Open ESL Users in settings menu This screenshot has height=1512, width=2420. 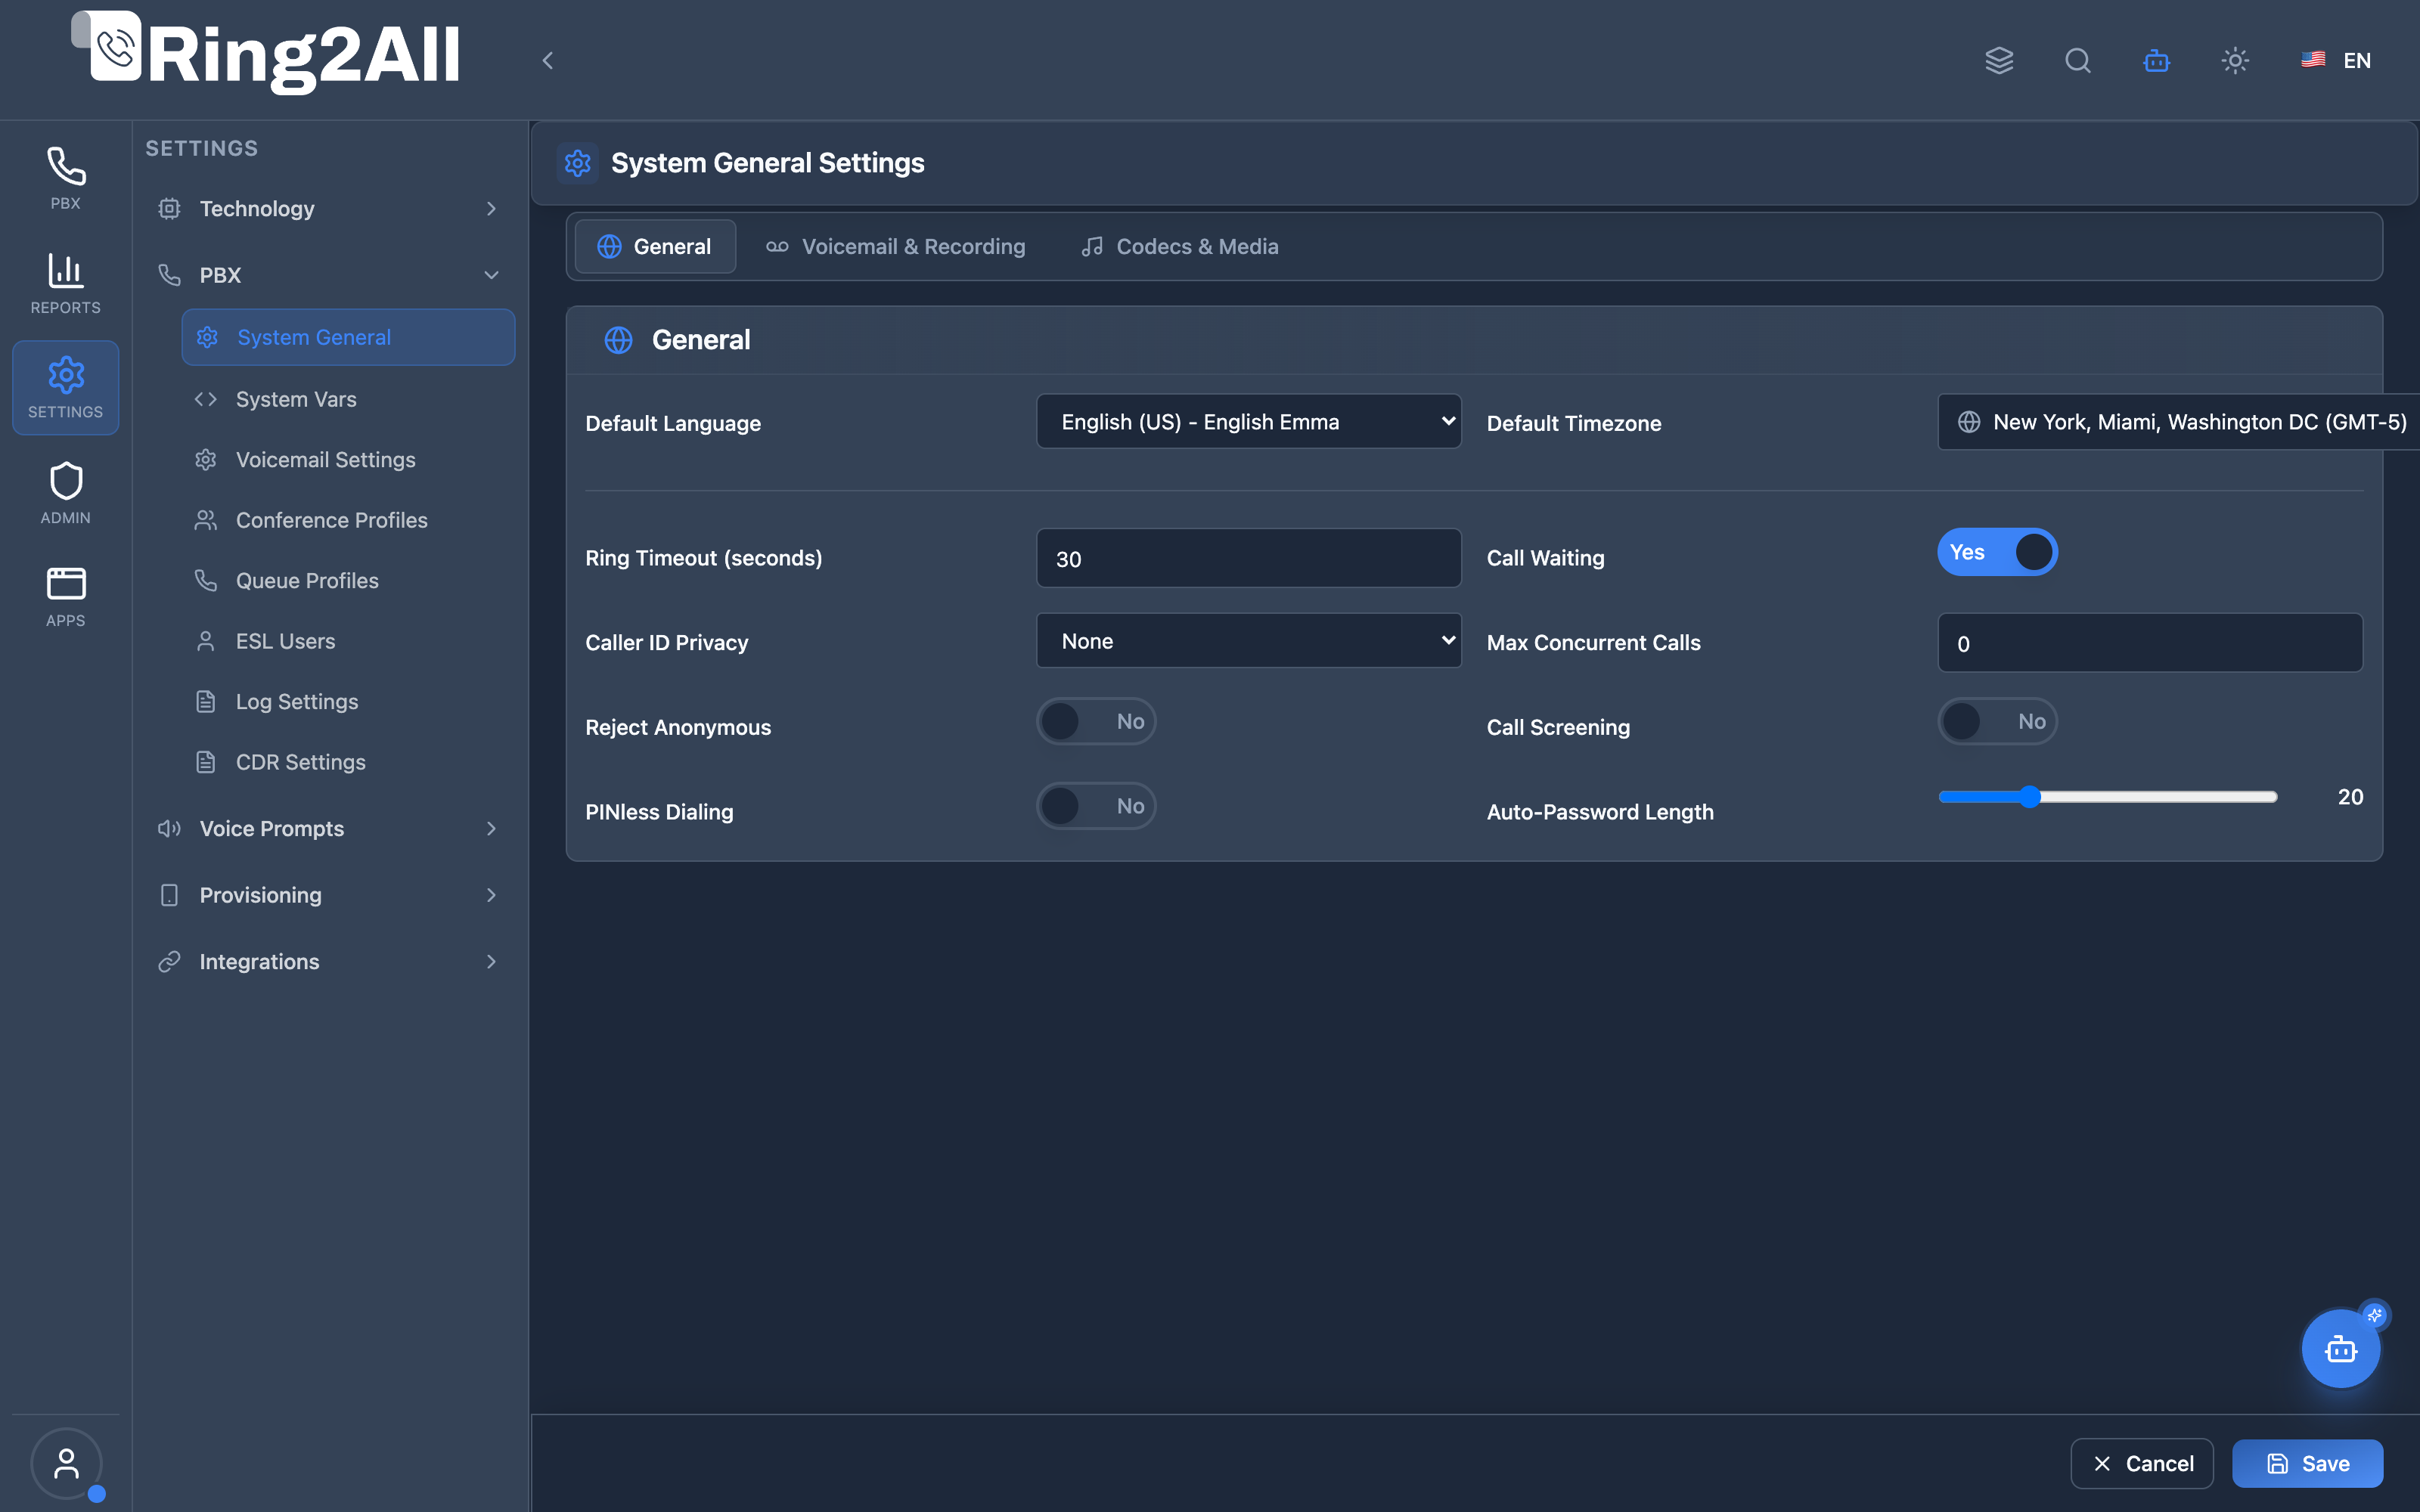348,641
